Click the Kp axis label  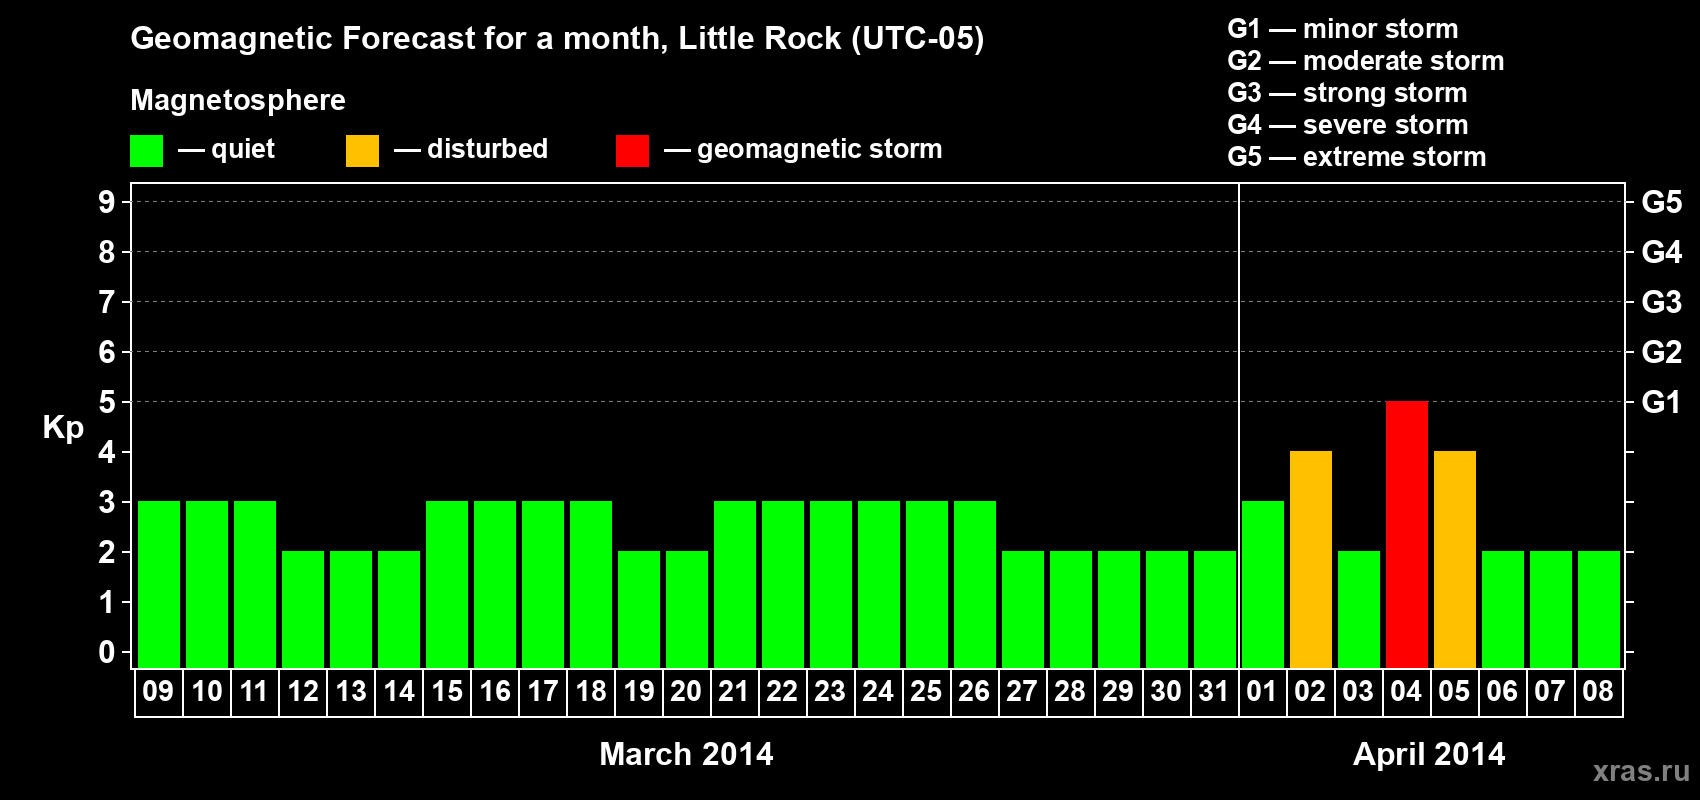[x=63, y=428]
